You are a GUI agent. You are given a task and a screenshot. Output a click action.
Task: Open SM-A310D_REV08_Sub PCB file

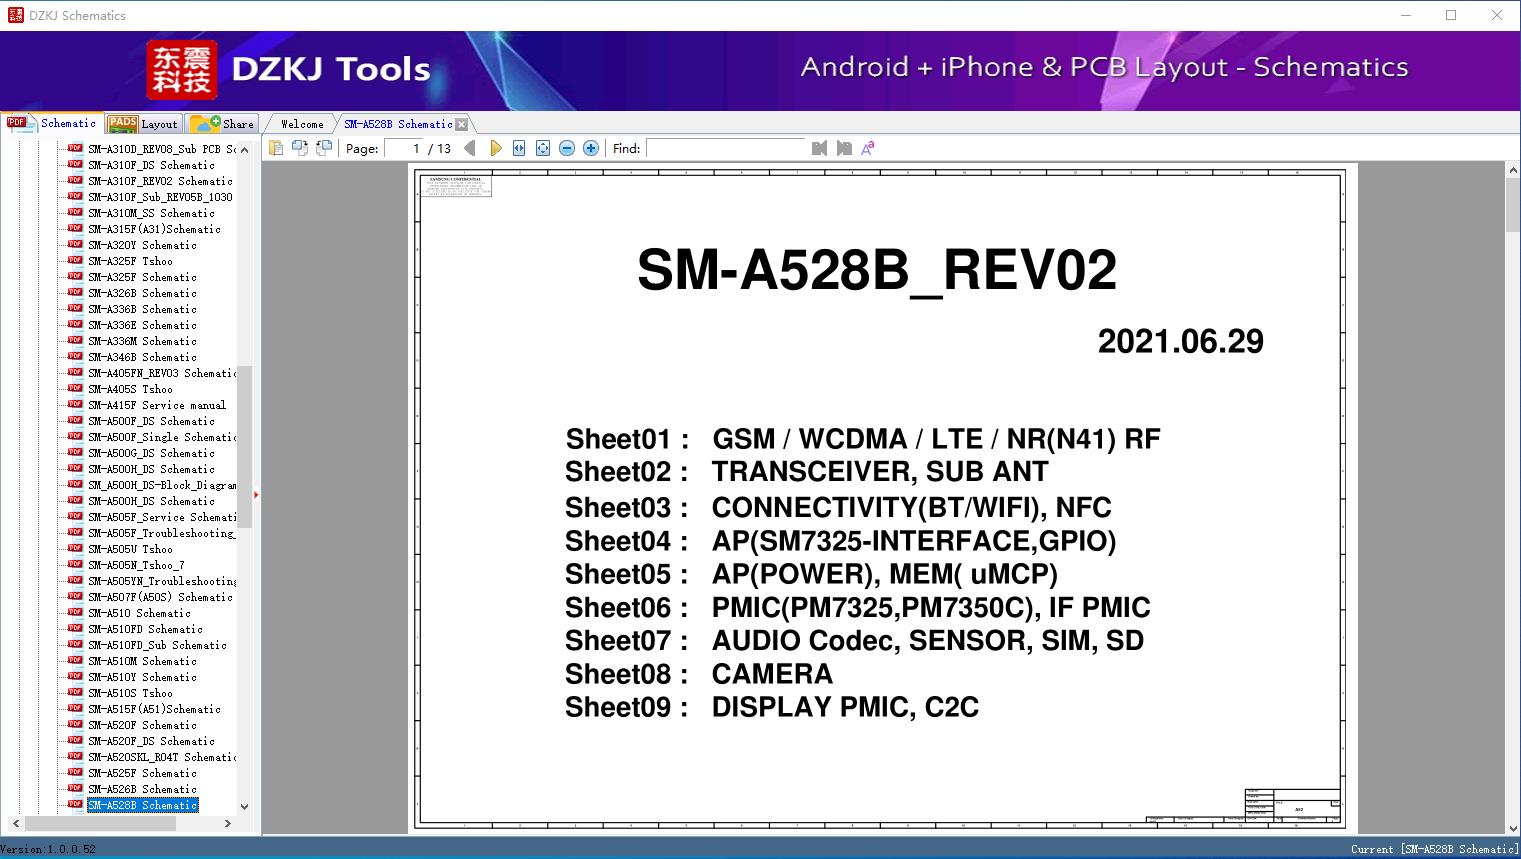click(x=161, y=149)
